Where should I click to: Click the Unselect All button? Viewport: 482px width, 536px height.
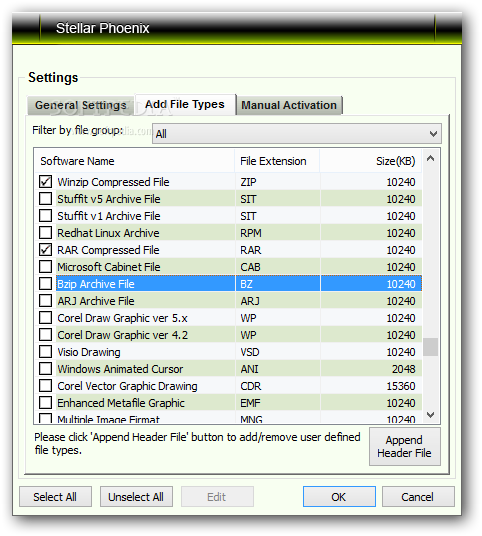pos(136,497)
